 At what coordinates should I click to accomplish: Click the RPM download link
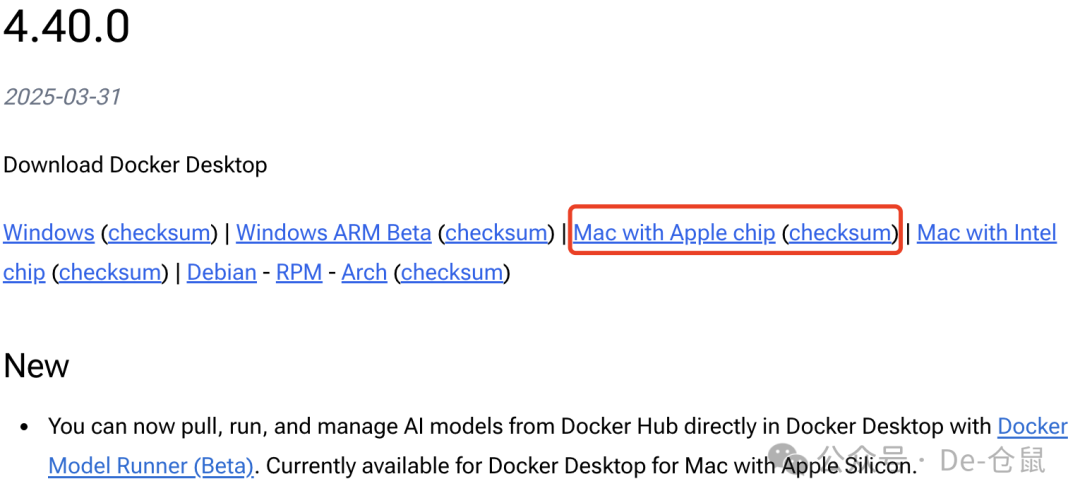click(x=299, y=272)
